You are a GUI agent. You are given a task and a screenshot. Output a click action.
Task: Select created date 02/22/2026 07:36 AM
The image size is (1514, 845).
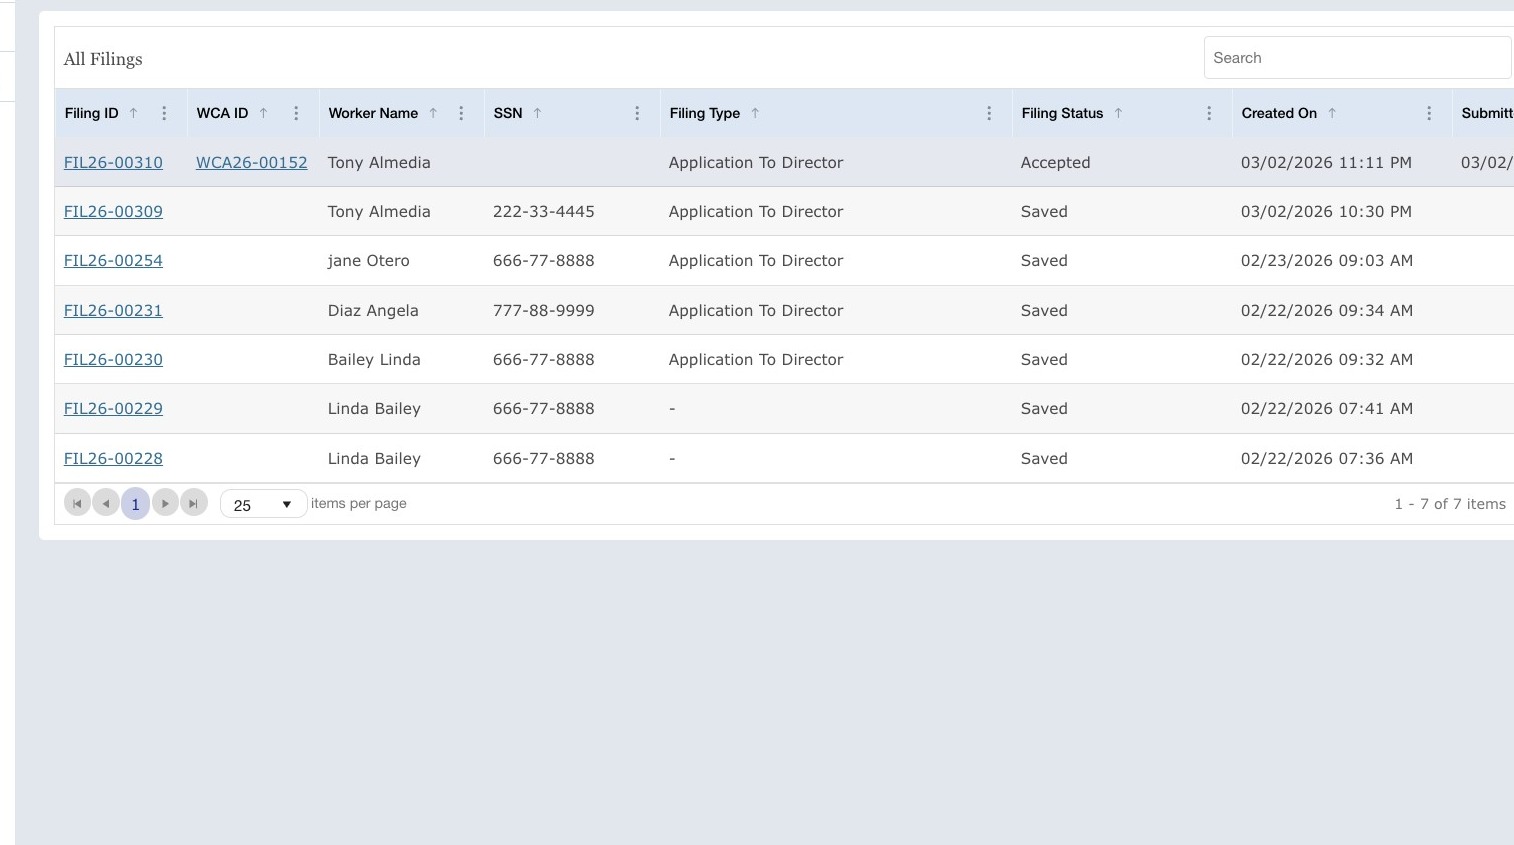click(x=1326, y=459)
